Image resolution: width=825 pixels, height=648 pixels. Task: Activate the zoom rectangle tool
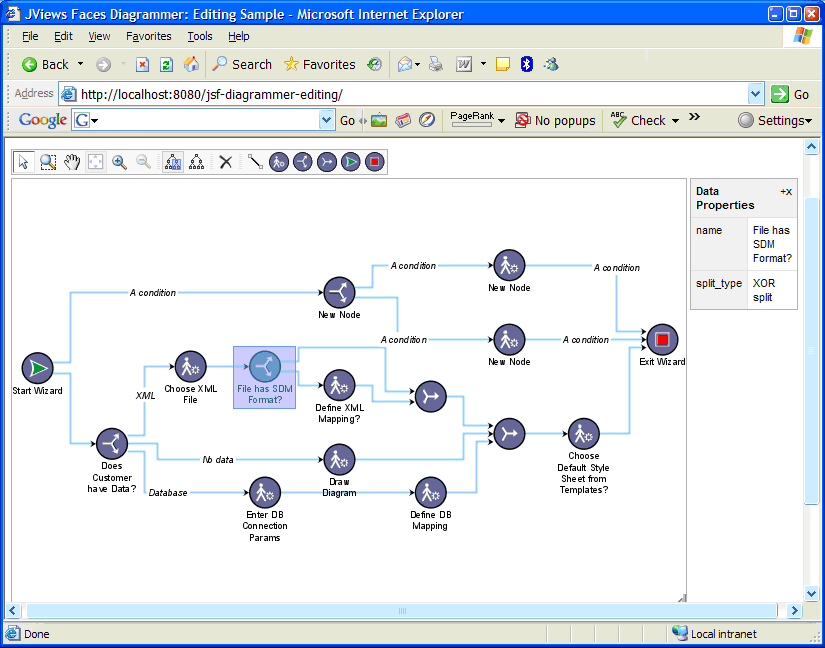point(48,162)
